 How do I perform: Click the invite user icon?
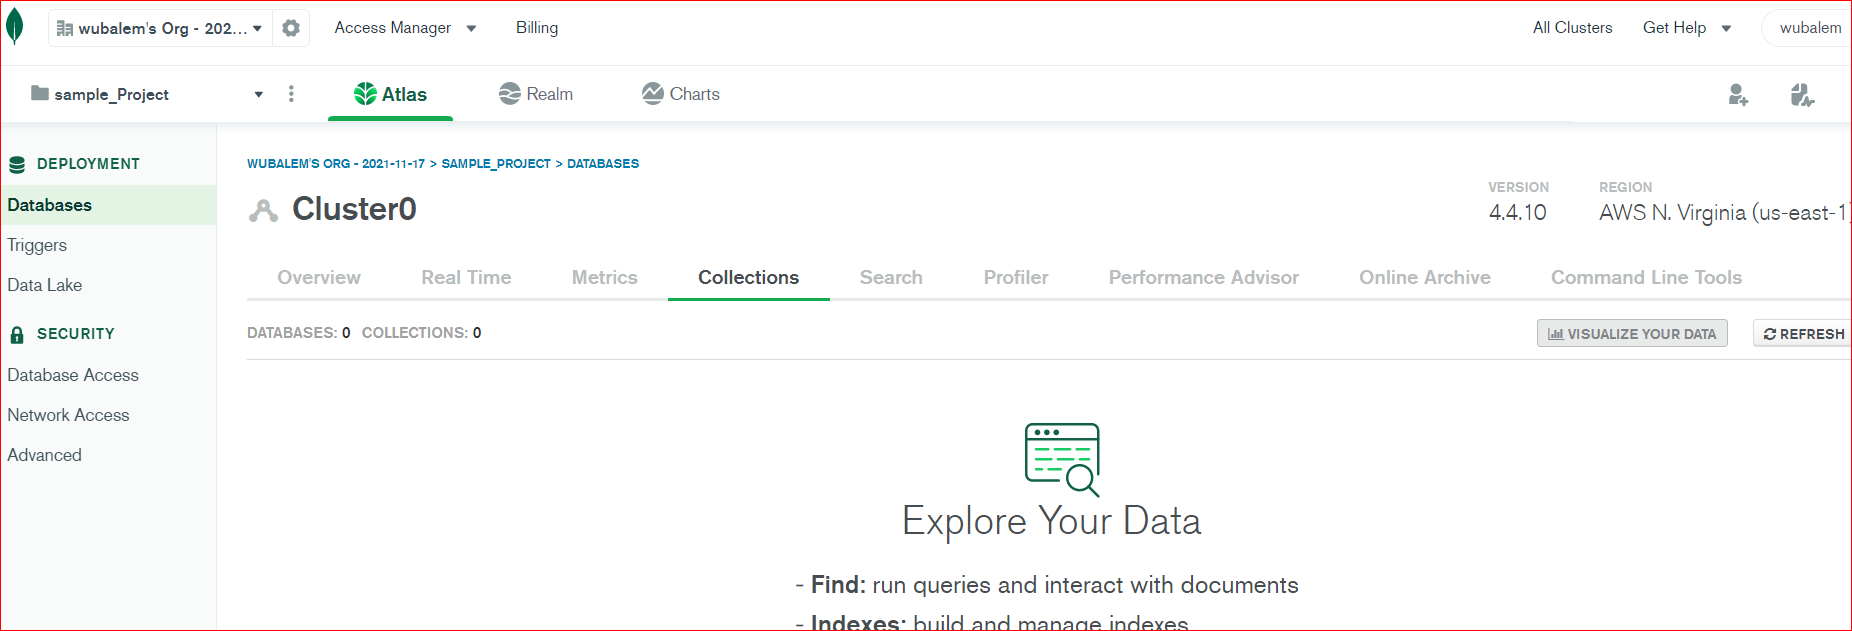tap(1738, 95)
